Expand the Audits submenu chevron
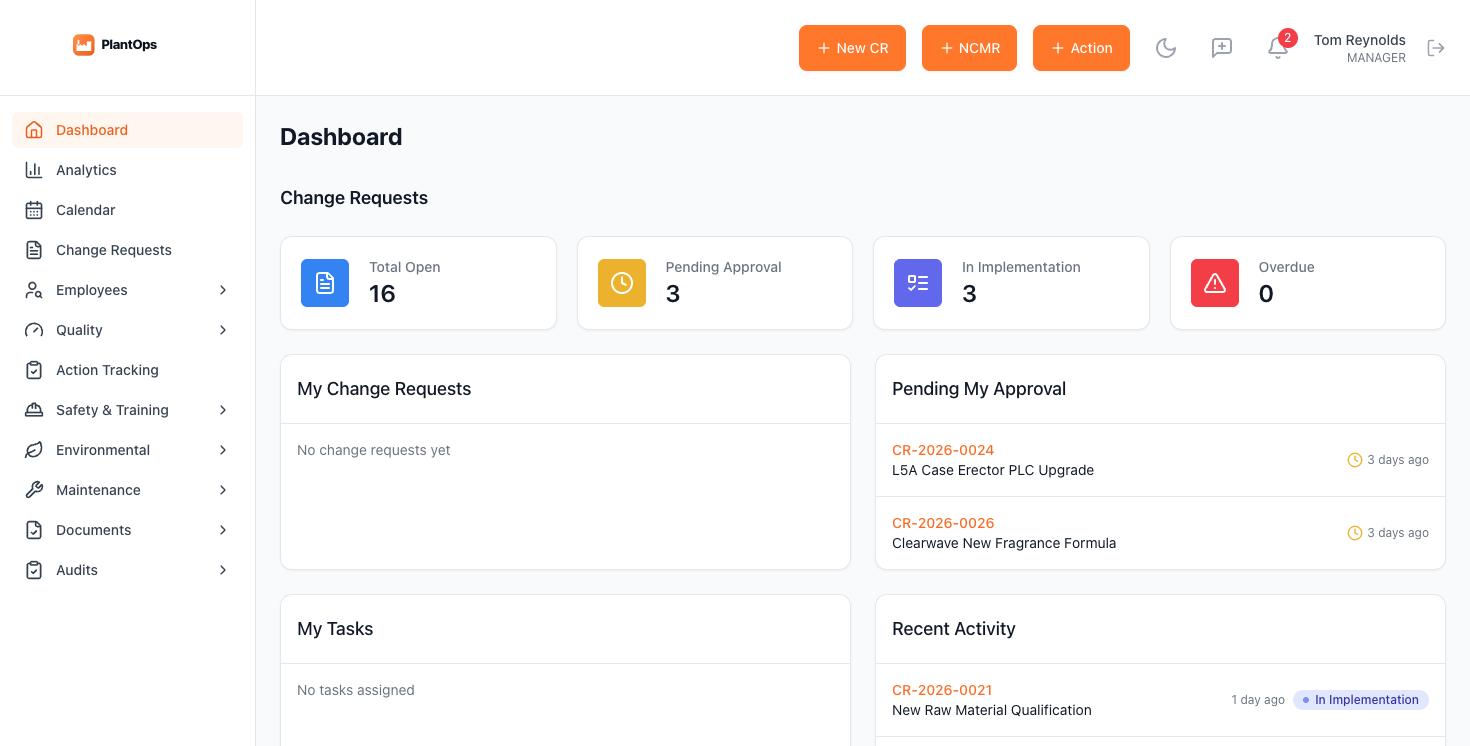Viewport: 1470px width, 746px height. click(x=223, y=570)
